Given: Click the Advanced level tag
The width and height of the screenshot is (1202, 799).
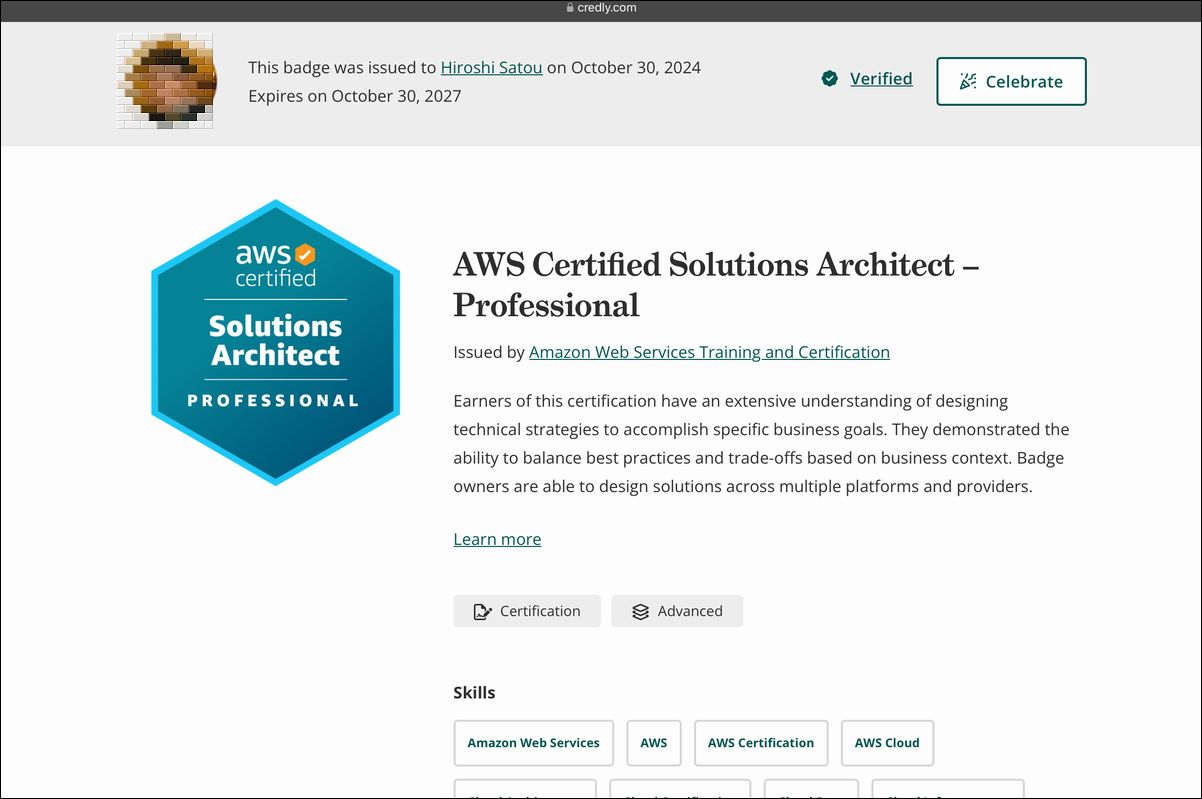Looking at the screenshot, I should pyautogui.click(x=677, y=611).
